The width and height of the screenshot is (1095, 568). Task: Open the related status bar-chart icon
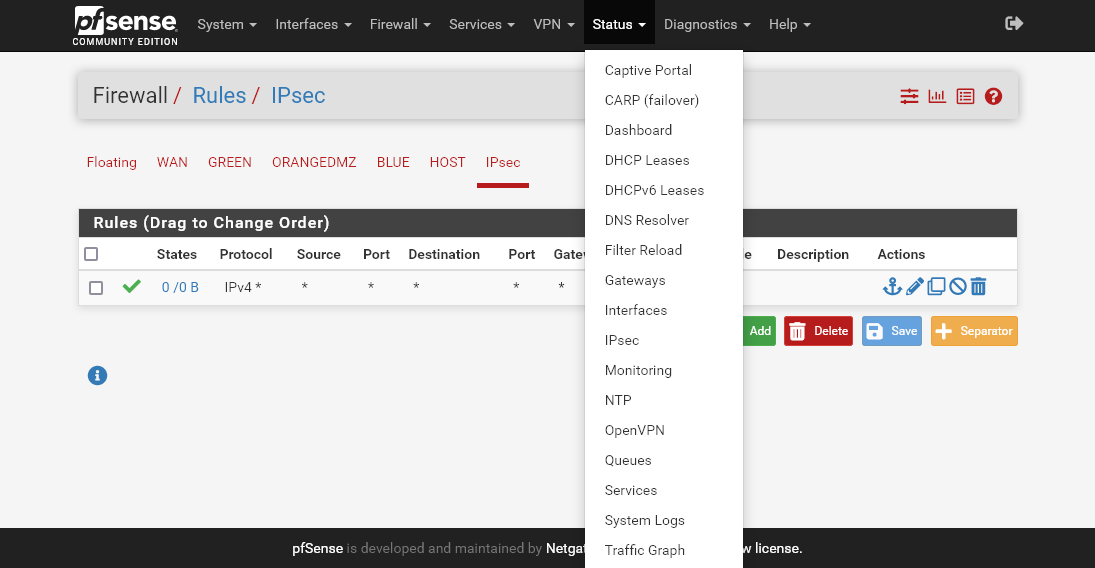[x=937, y=96]
